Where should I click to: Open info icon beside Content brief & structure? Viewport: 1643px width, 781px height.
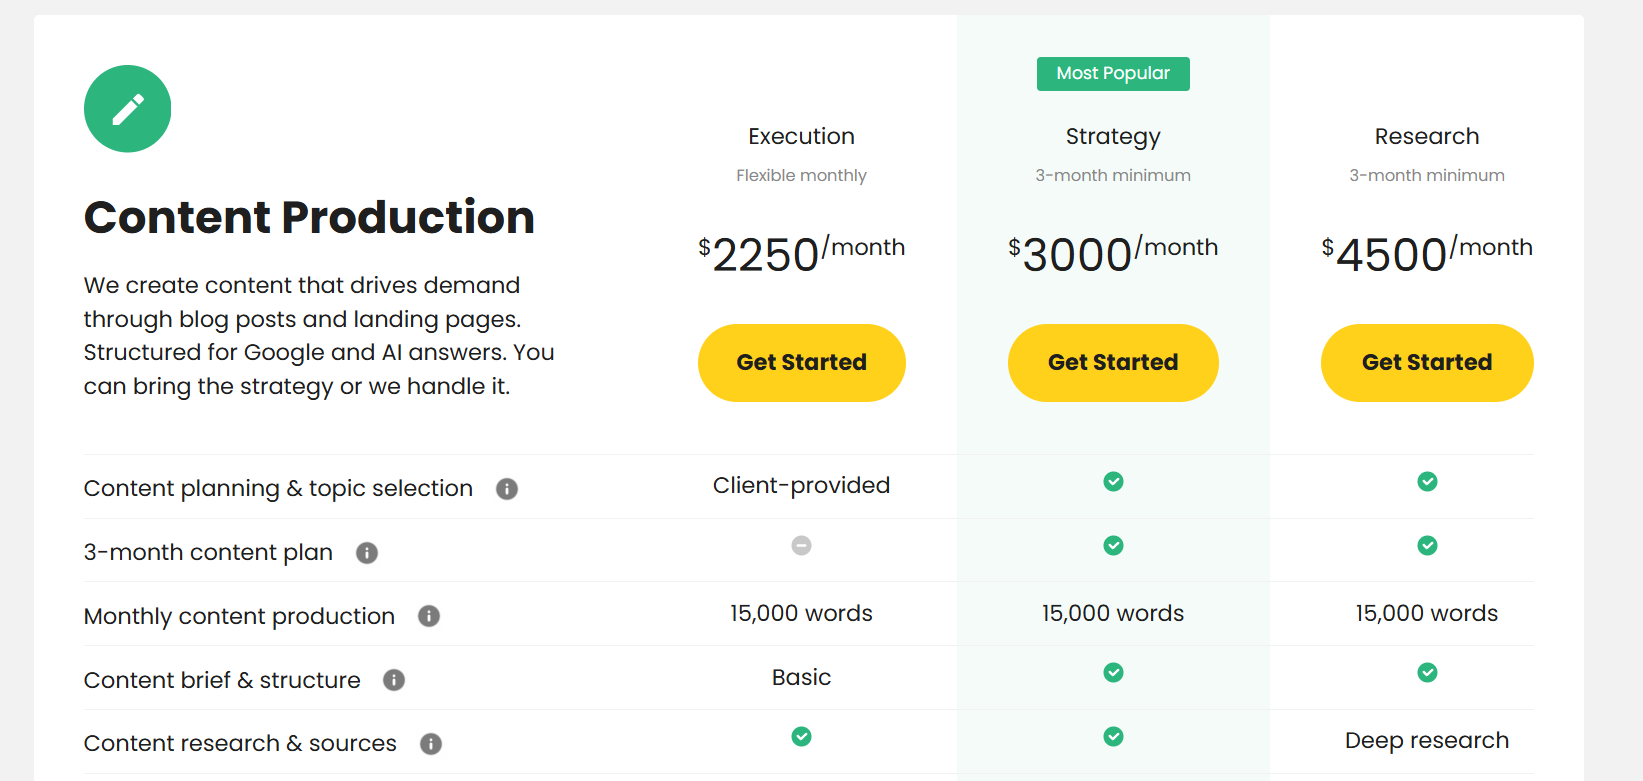[394, 680]
